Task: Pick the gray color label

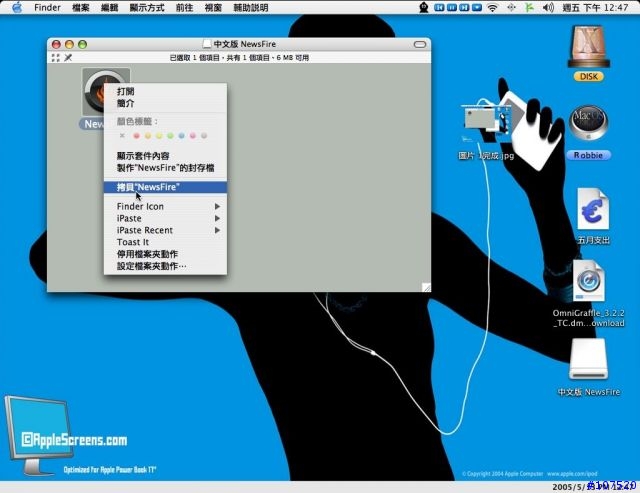Action: tap(204, 135)
